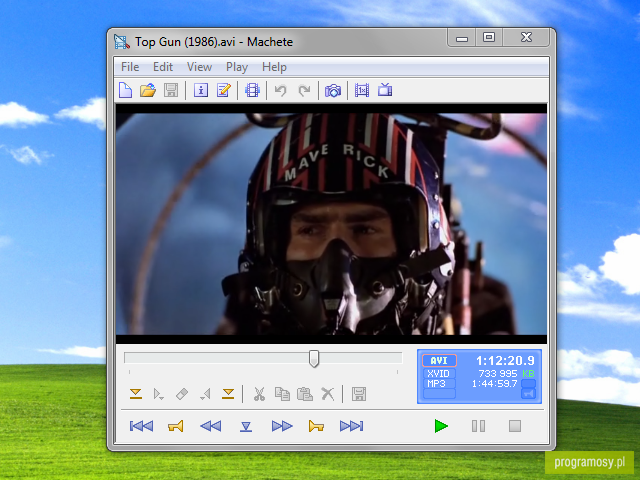Jump to the end of the video

click(351, 426)
